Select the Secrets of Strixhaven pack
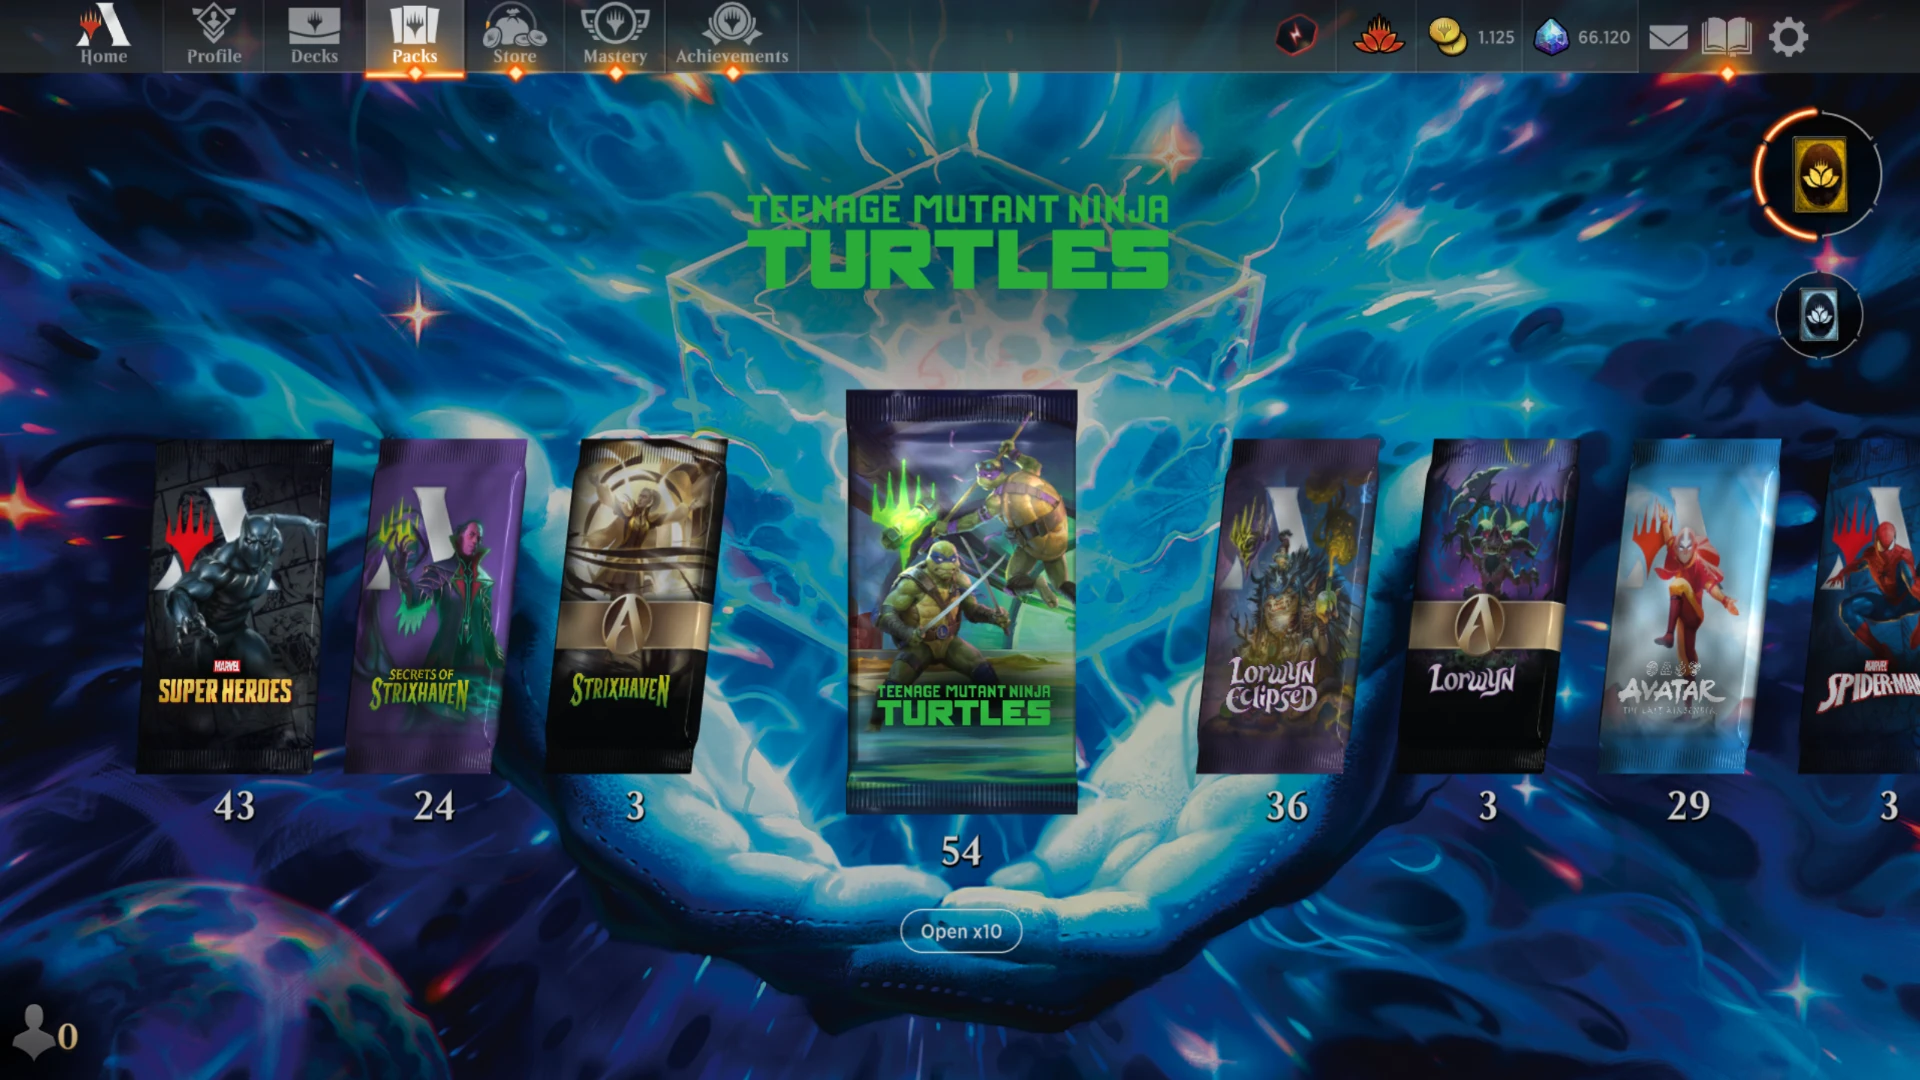 click(434, 606)
